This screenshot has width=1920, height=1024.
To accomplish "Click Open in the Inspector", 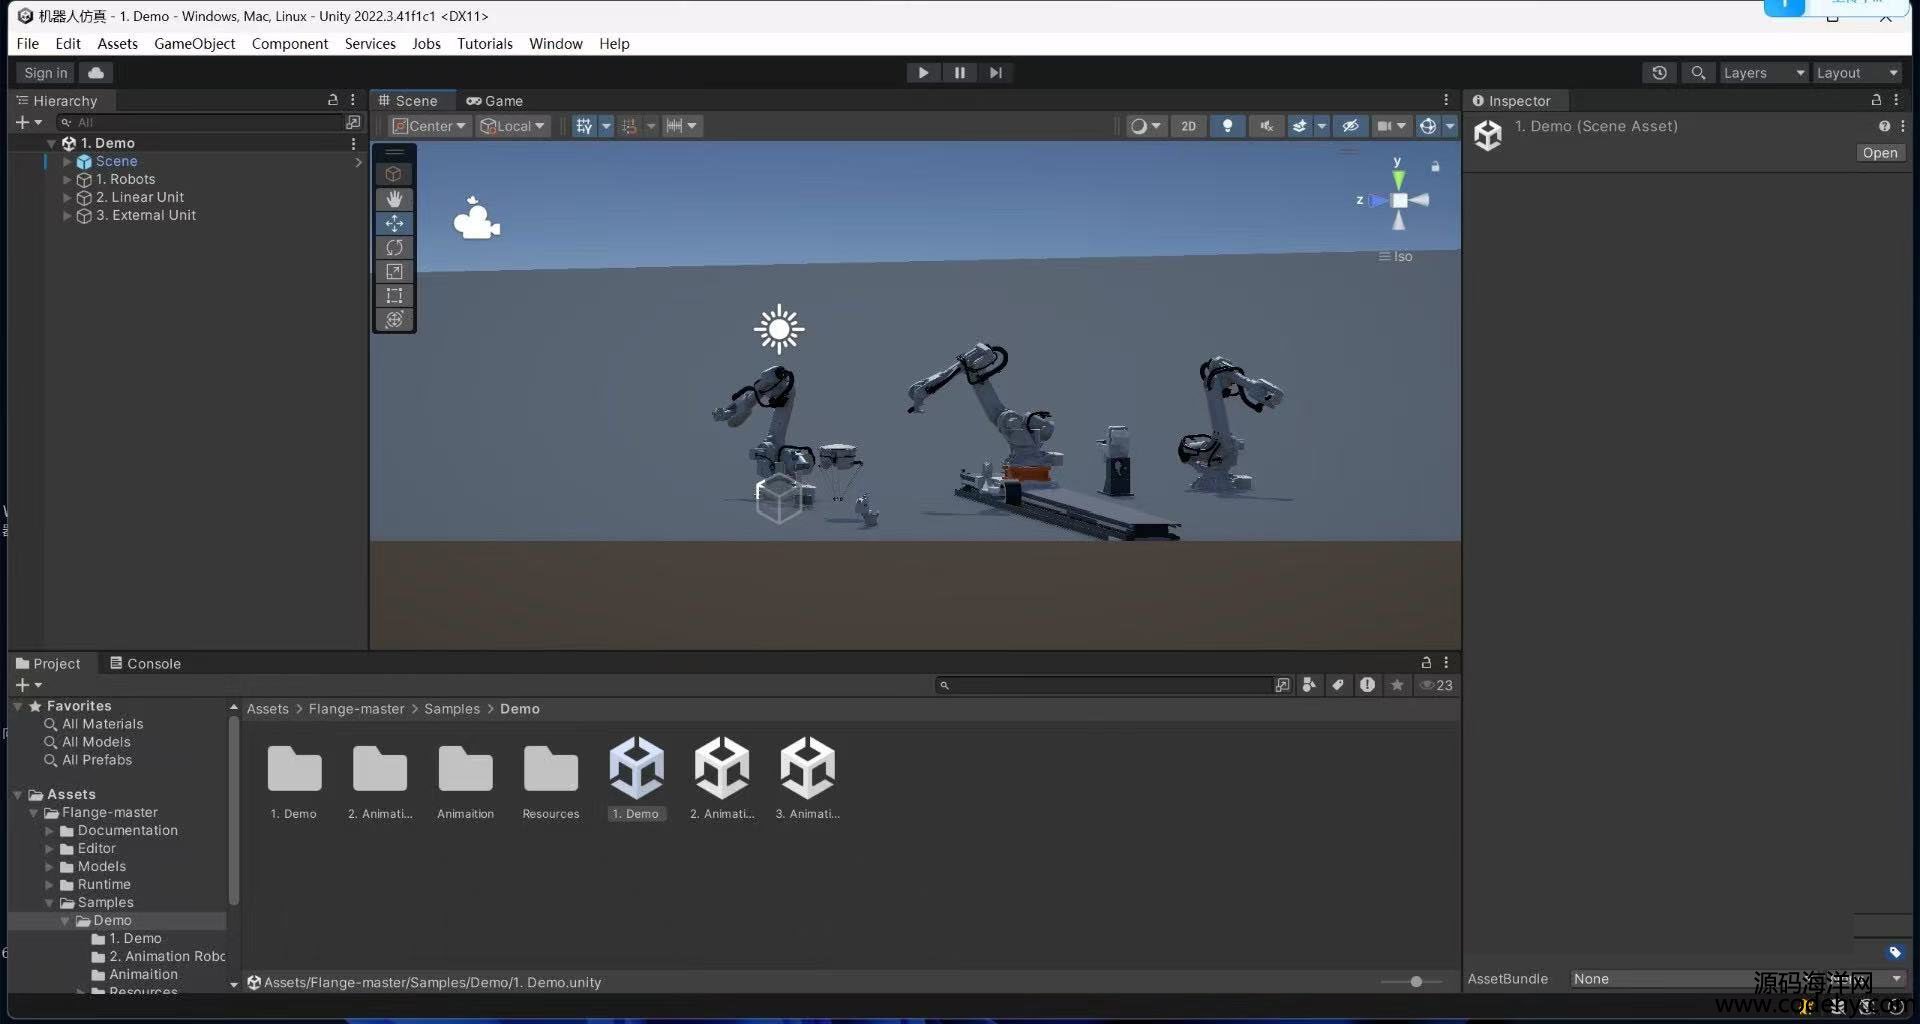I will pos(1880,153).
